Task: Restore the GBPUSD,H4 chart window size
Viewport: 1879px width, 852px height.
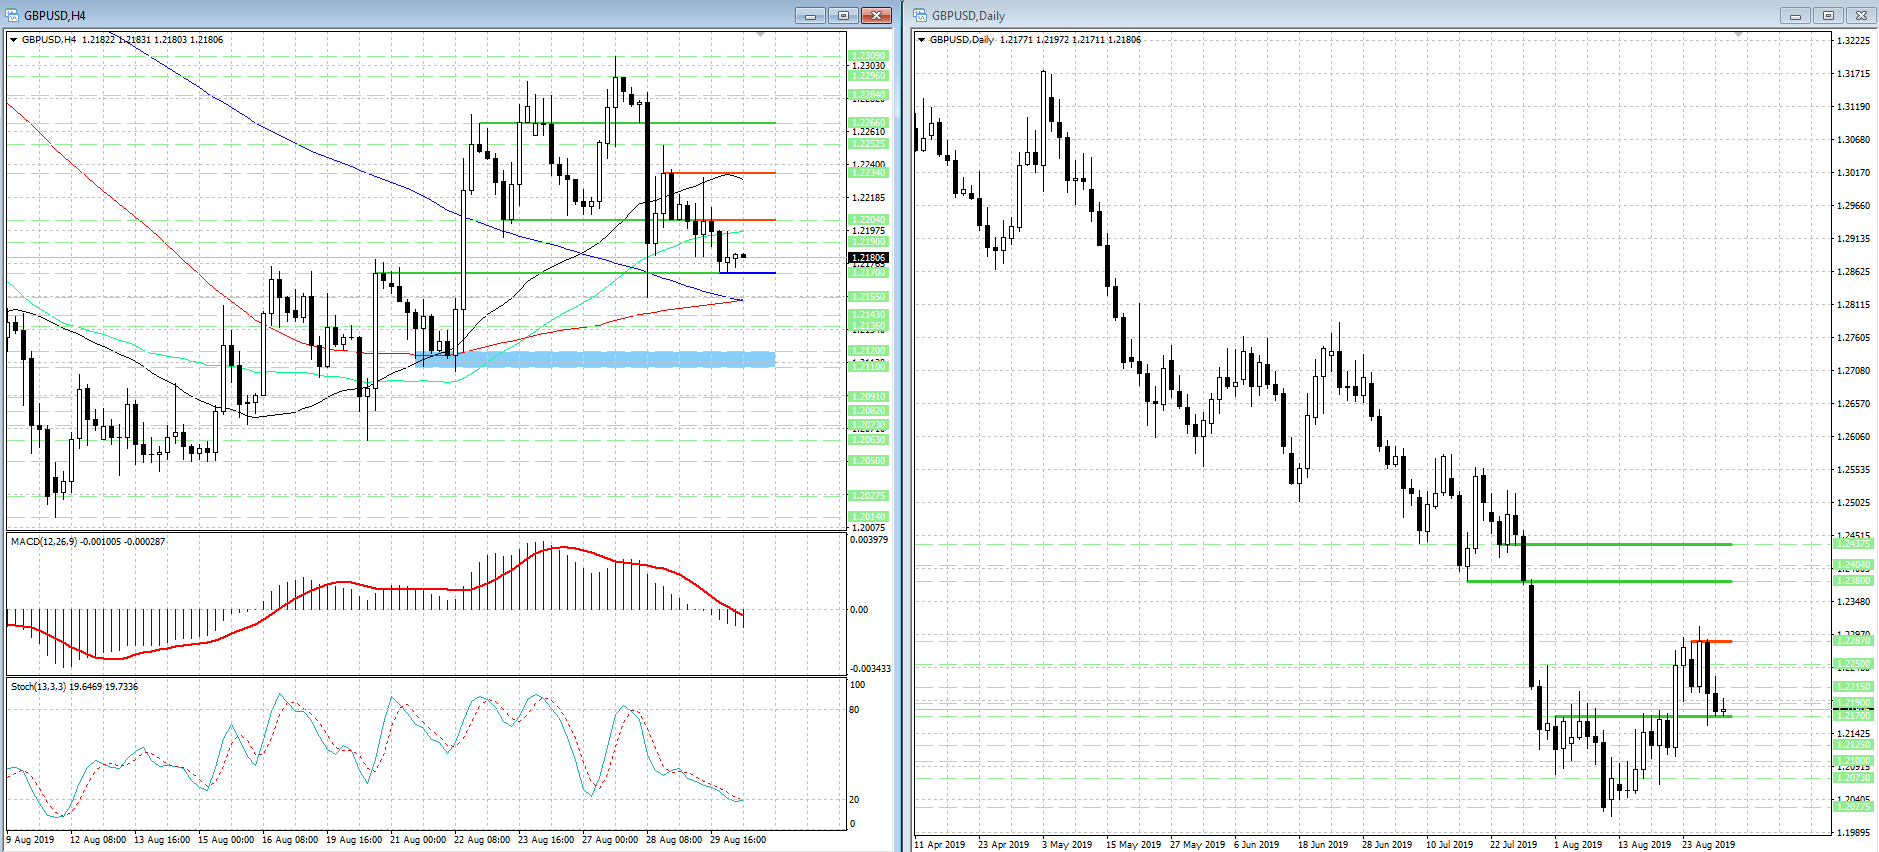Action: pyautogui.click(x=843, y=15)
